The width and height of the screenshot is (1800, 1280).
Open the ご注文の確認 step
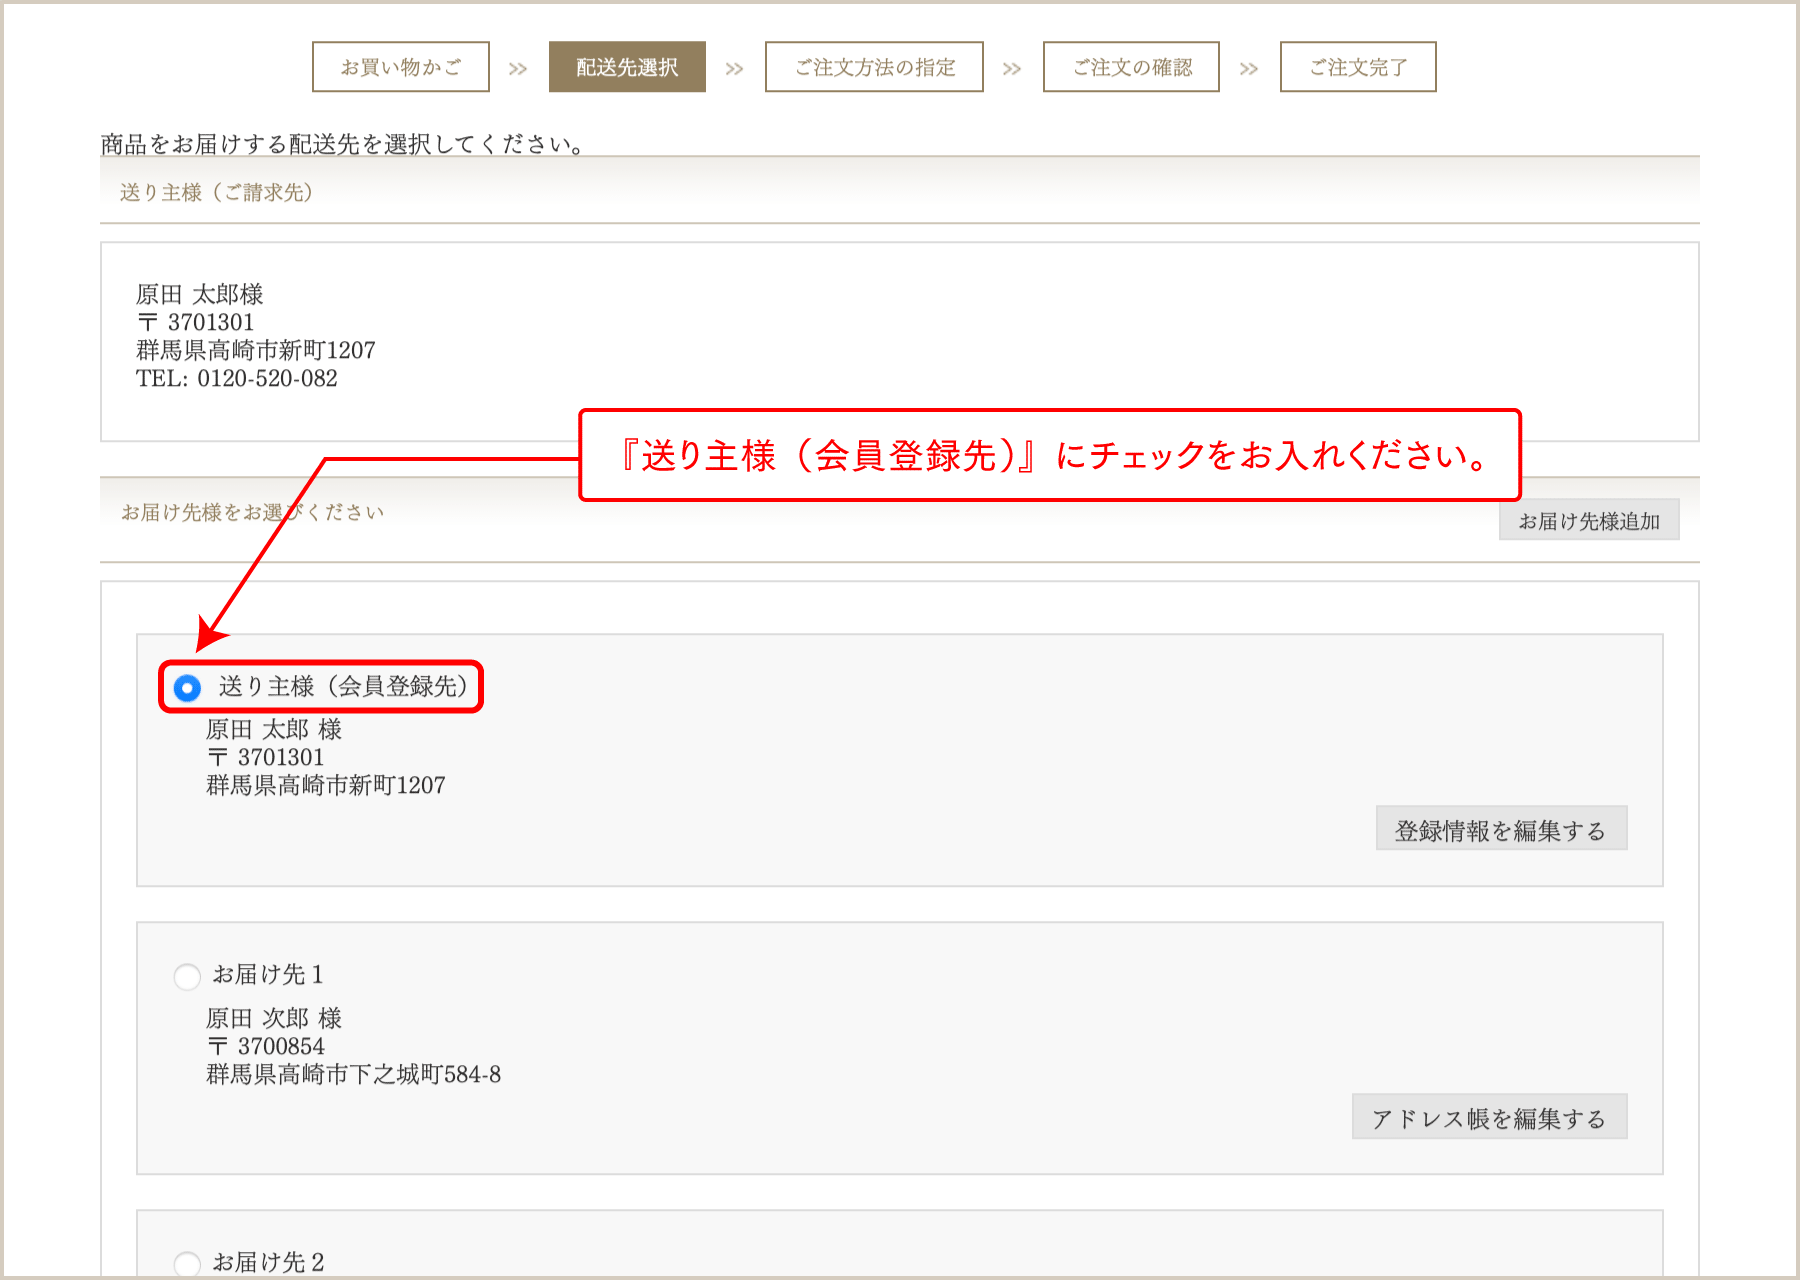tap(1130, 67)
